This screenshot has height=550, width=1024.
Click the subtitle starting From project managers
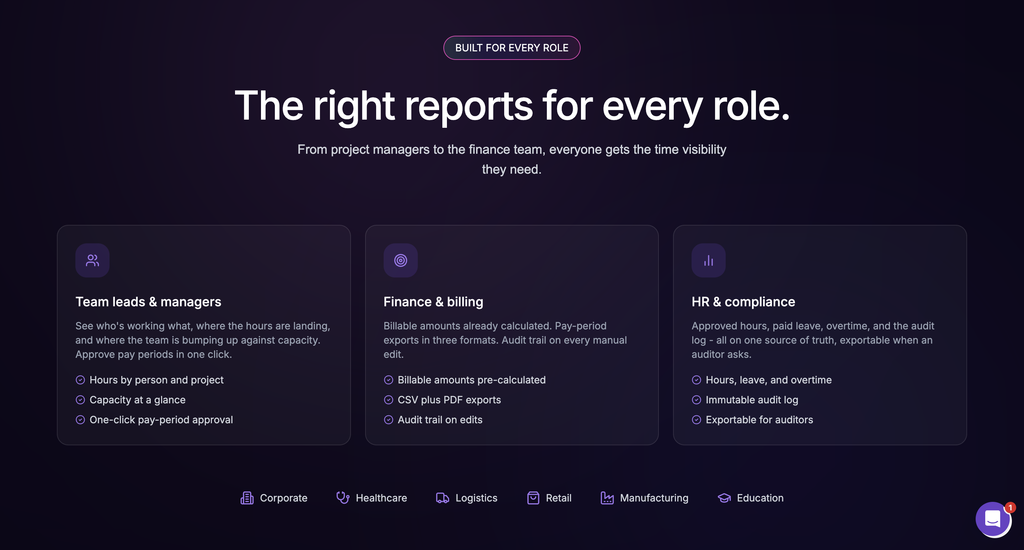click(512, 159)
